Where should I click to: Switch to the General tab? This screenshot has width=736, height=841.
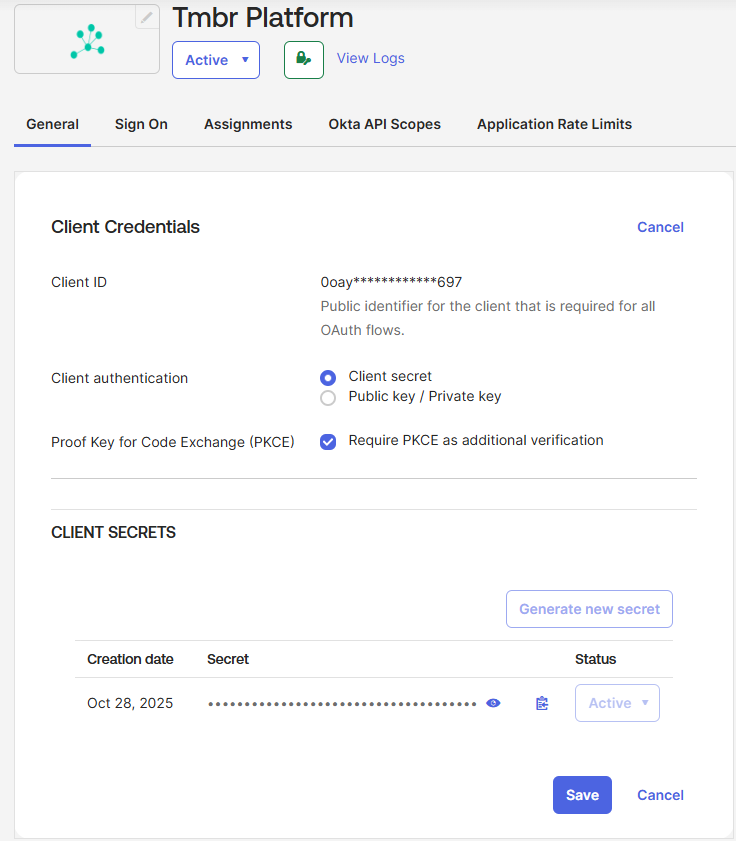point(53,124)
